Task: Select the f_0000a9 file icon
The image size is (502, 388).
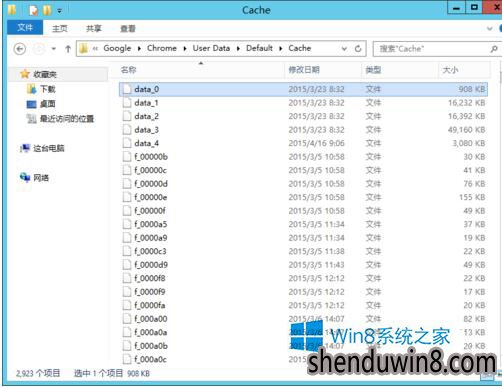Action: [127, 238]
